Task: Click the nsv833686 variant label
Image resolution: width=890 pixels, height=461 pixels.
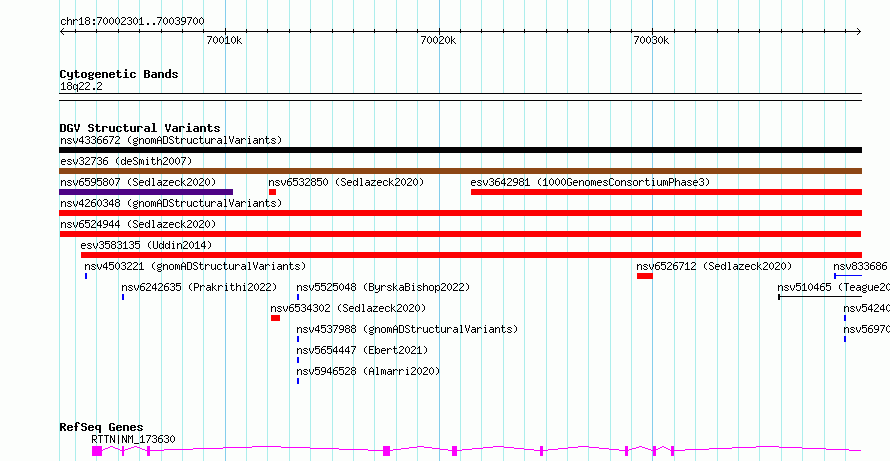Action: (x=860, y=266)
